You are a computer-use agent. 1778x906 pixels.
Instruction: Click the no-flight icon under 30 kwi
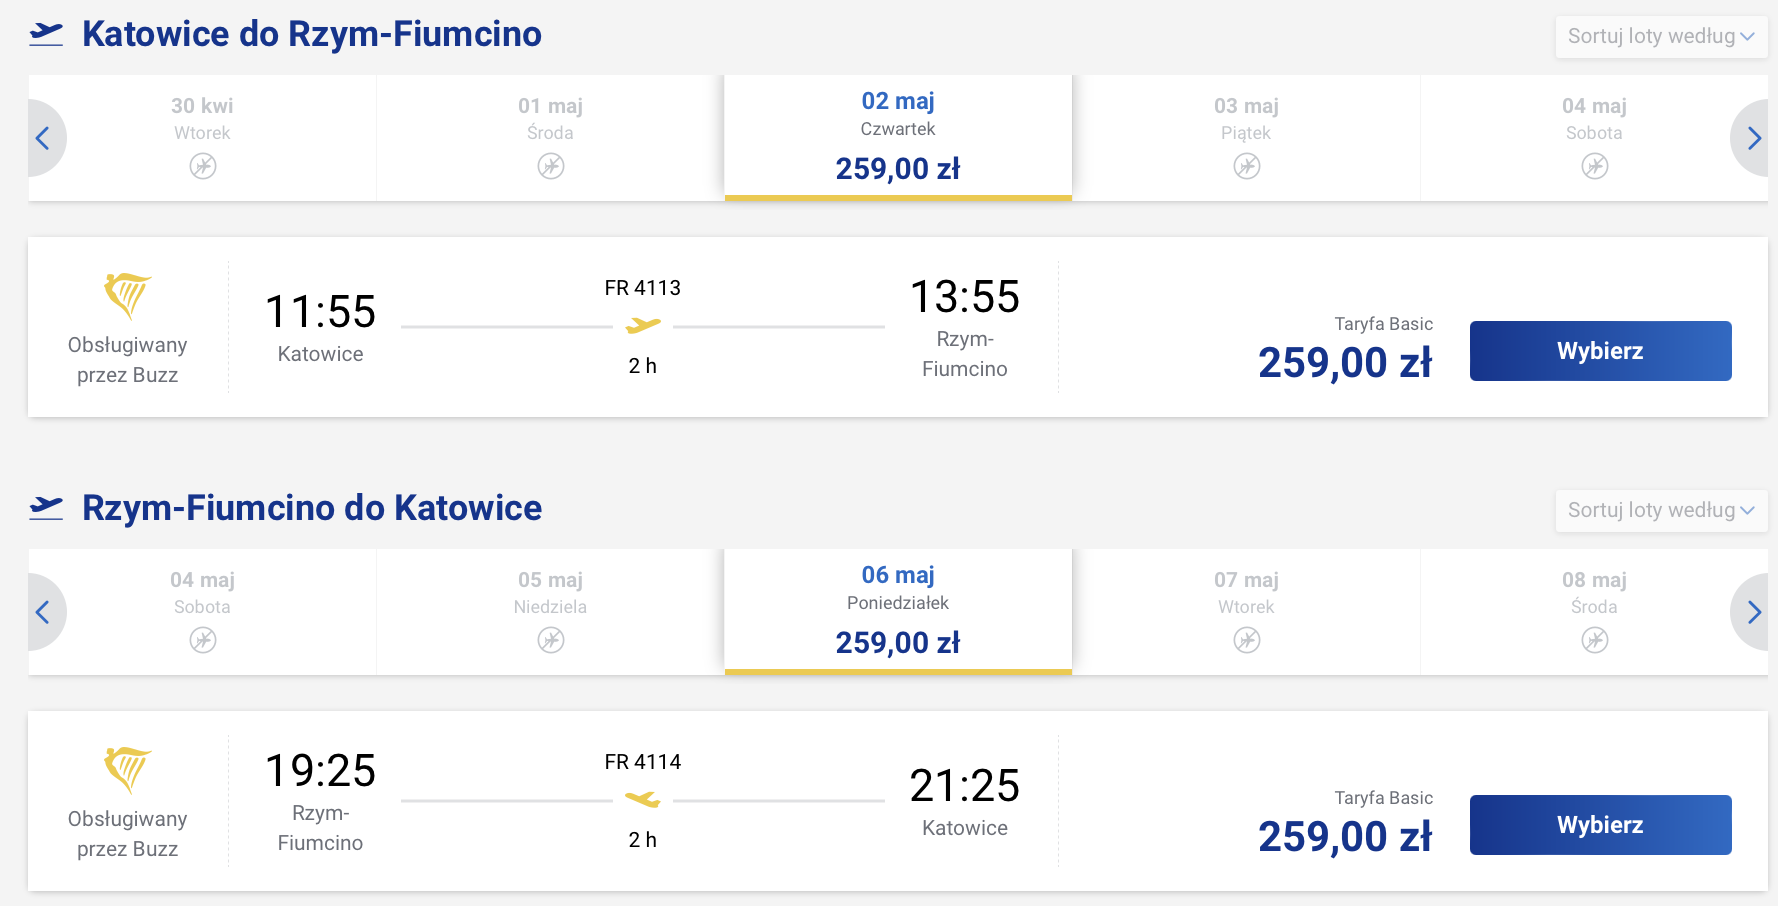tap(203, 166)
